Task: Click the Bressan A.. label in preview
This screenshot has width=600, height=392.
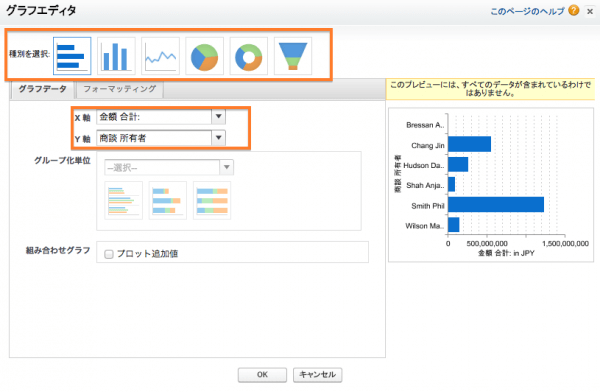Action: click(425, 125)
